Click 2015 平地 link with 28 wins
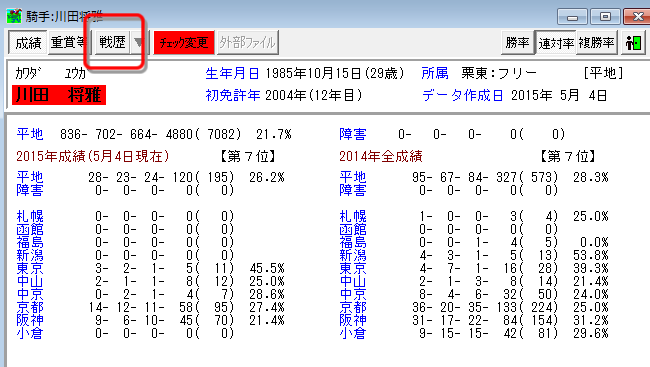 coord(30,177)
